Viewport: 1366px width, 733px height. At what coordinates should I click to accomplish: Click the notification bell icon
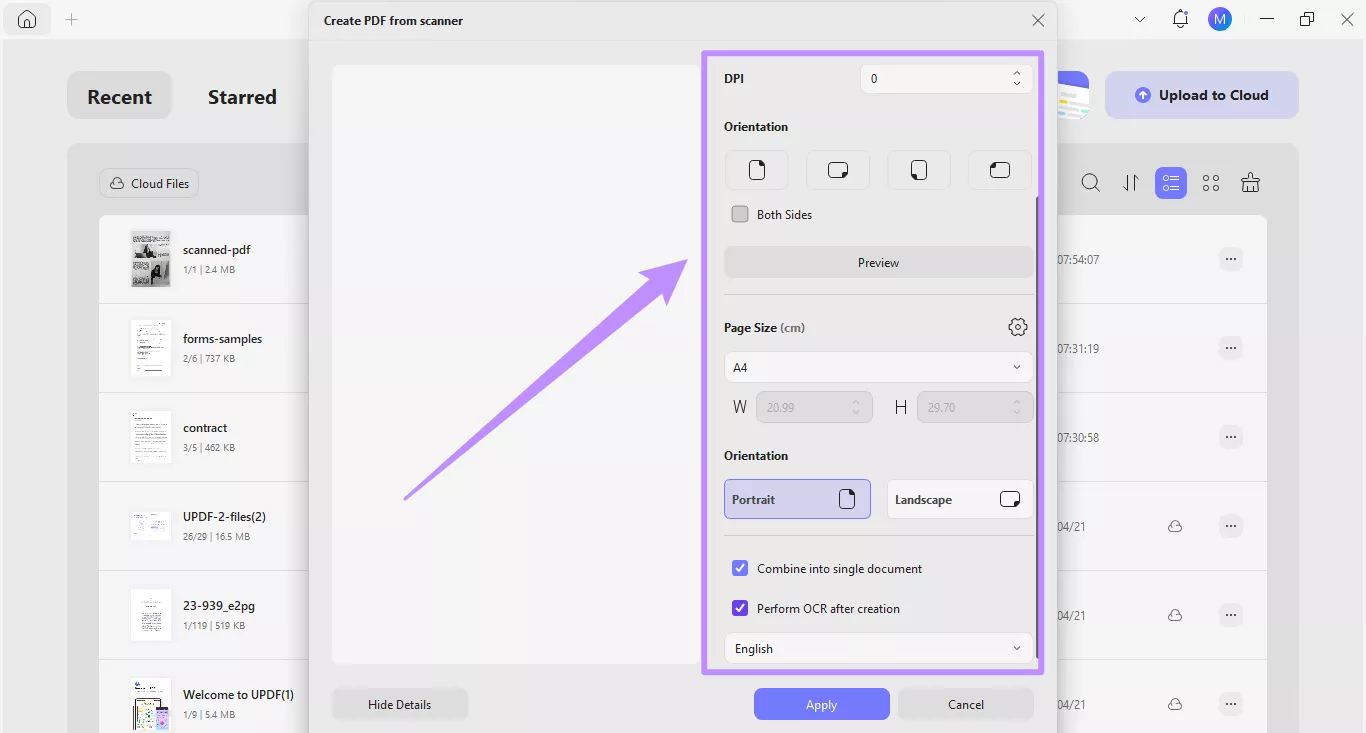click(1180, 18)
